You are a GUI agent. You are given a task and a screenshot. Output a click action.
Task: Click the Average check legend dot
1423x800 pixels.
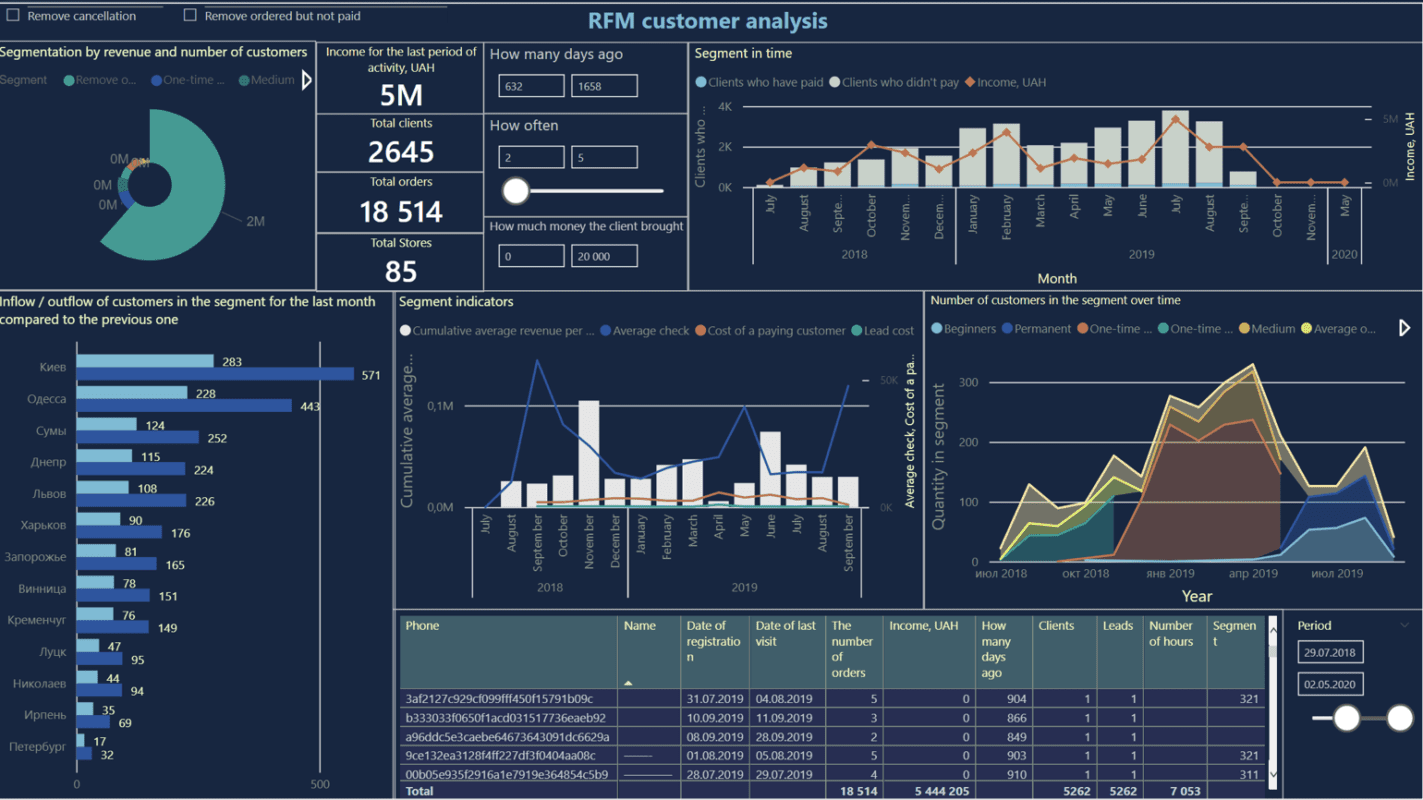(605, 331)
